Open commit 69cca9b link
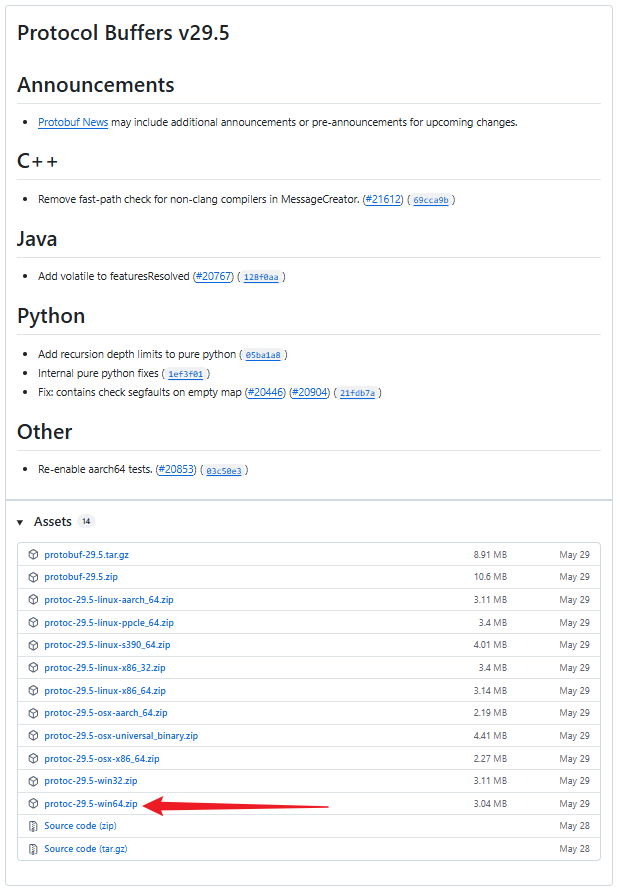 [x=431, y=200]
